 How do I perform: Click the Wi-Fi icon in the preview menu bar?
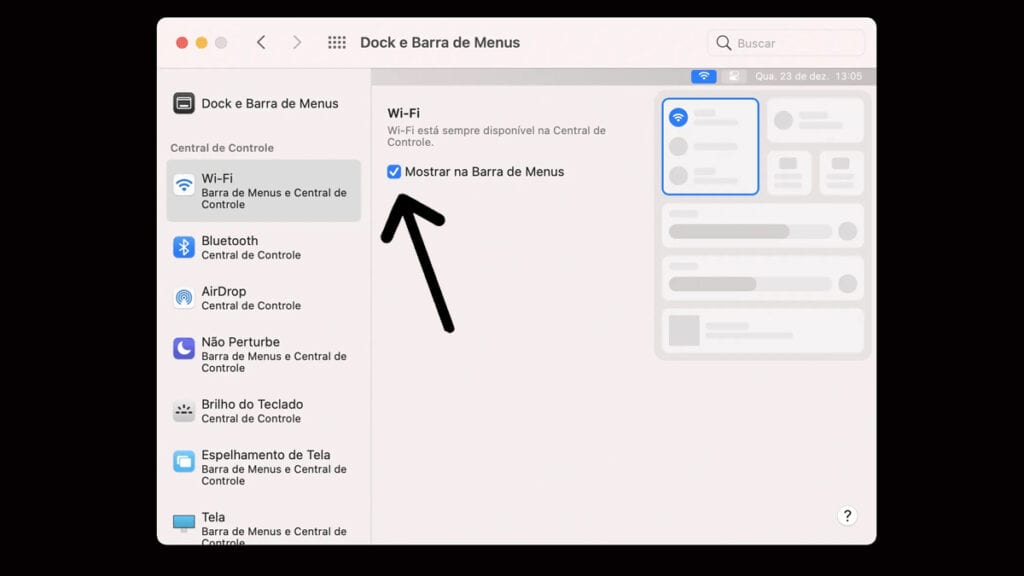pos(704,76)
